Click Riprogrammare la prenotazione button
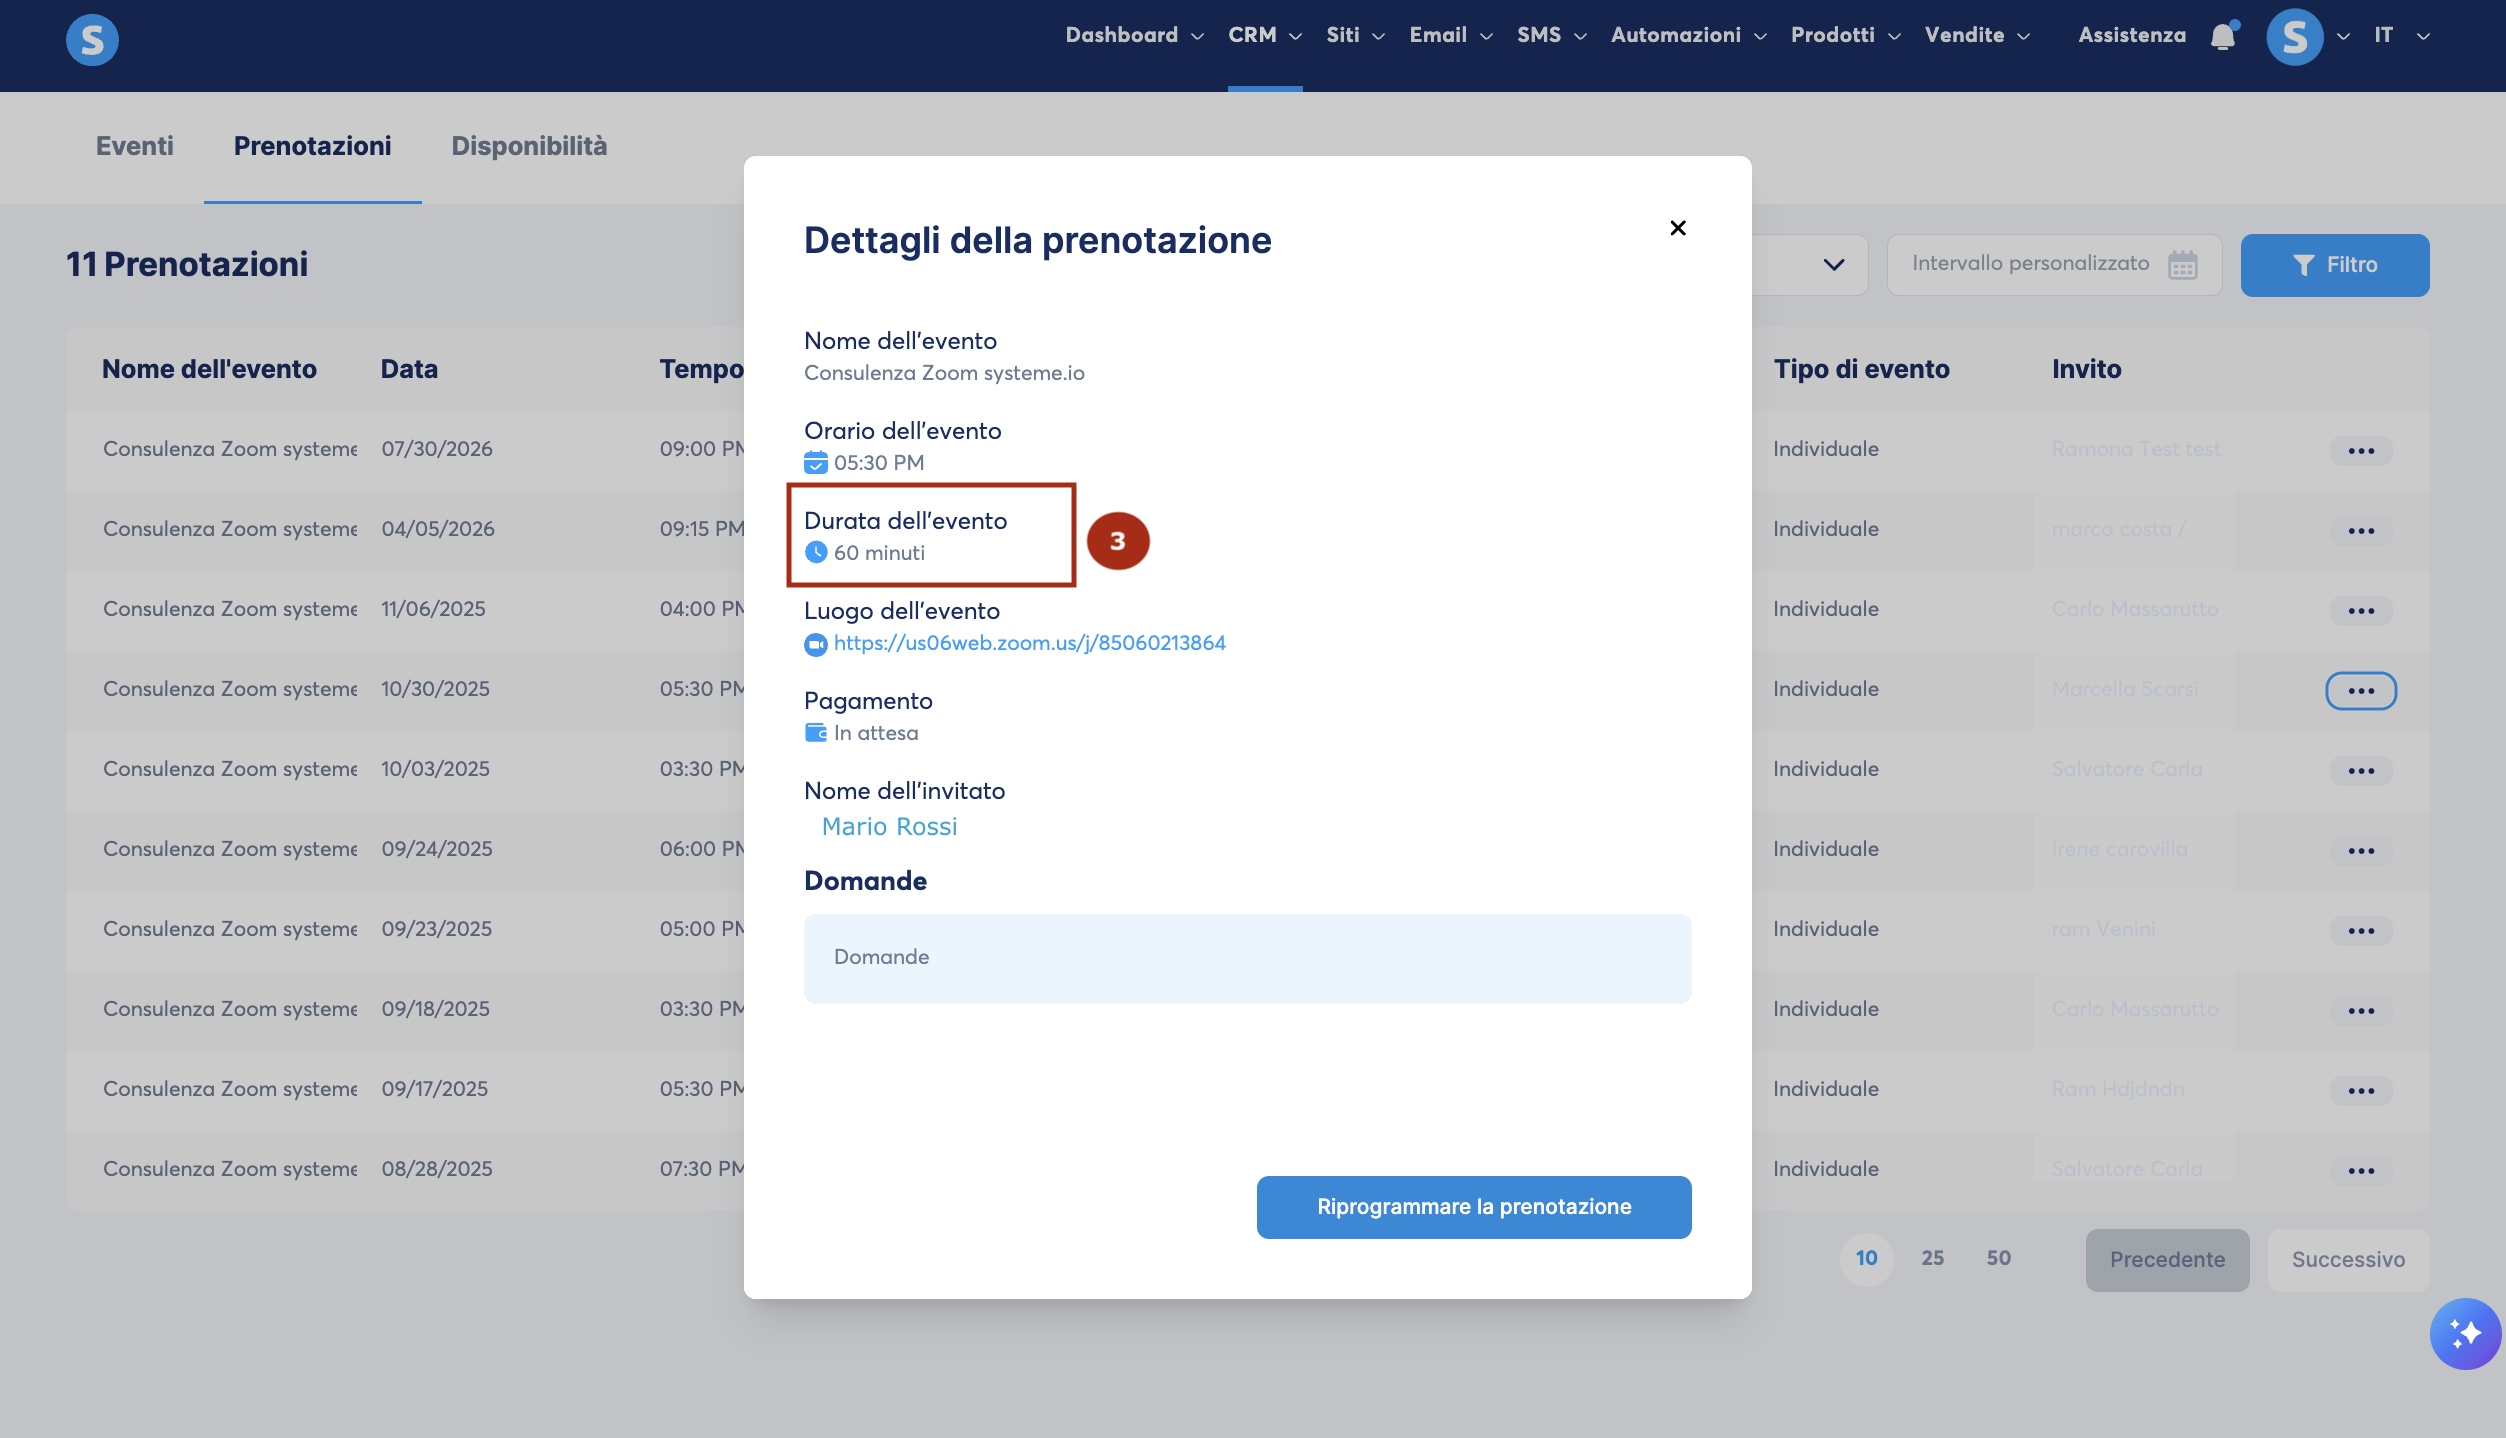Screen dimensions: 2506x1438 [x=1474, y=1207]
